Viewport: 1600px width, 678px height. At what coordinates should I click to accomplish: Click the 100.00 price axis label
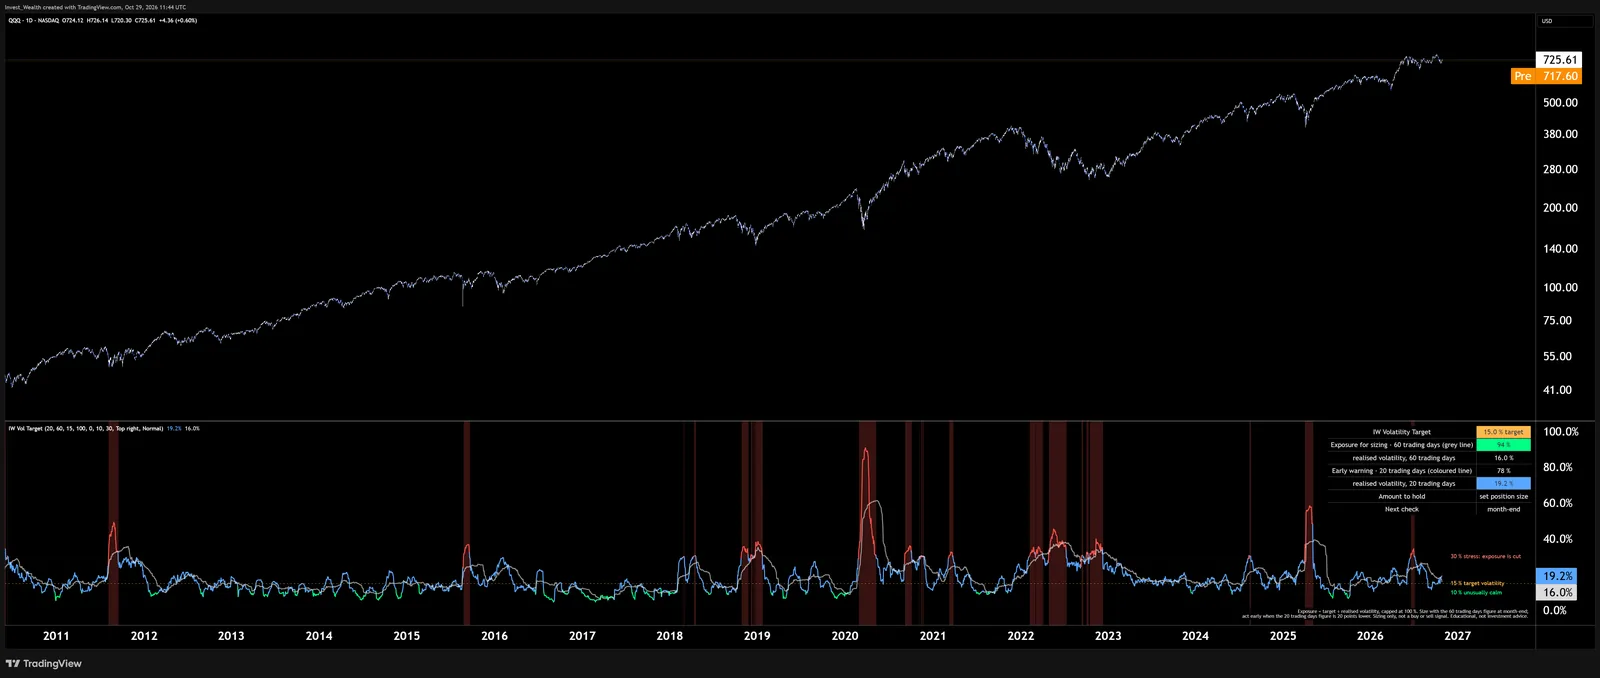(x=1560, y=288)
